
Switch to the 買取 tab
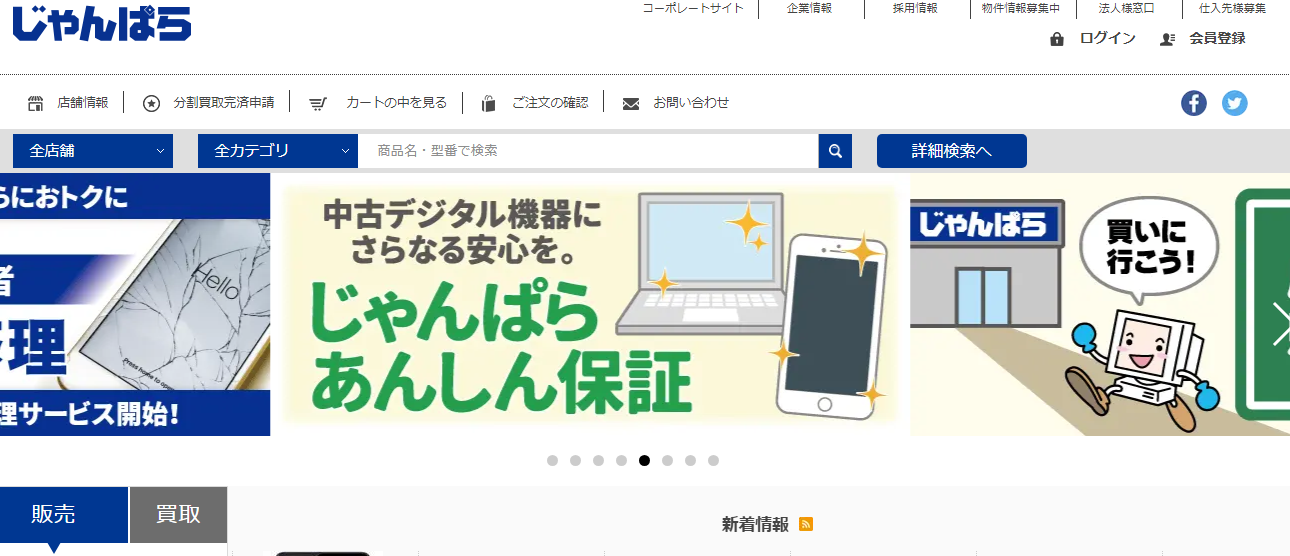click(x=178, y=515)
